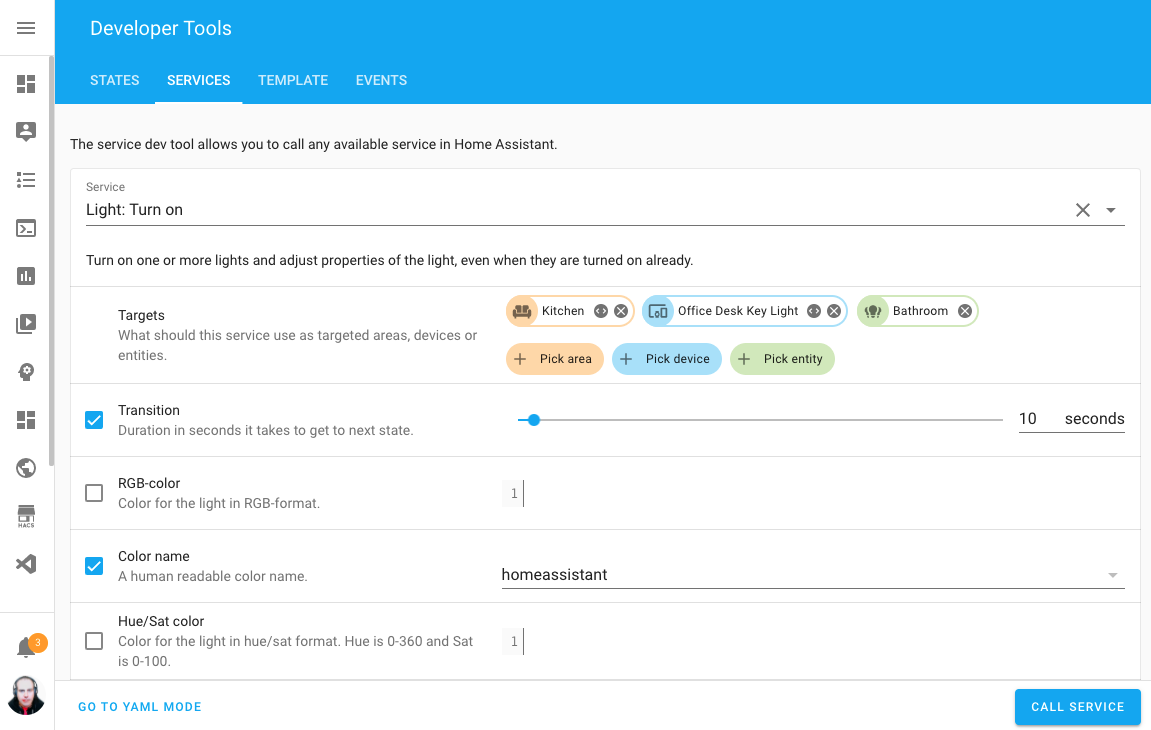Open the notifications bell with badge 3
Image resolution: width=1151 pixels, height=730 pixels.
click(26, 645)
